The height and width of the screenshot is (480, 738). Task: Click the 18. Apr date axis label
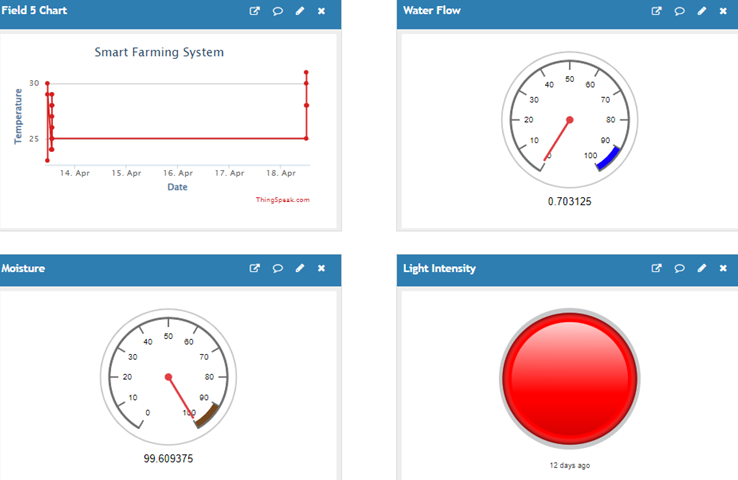point(281,173)
